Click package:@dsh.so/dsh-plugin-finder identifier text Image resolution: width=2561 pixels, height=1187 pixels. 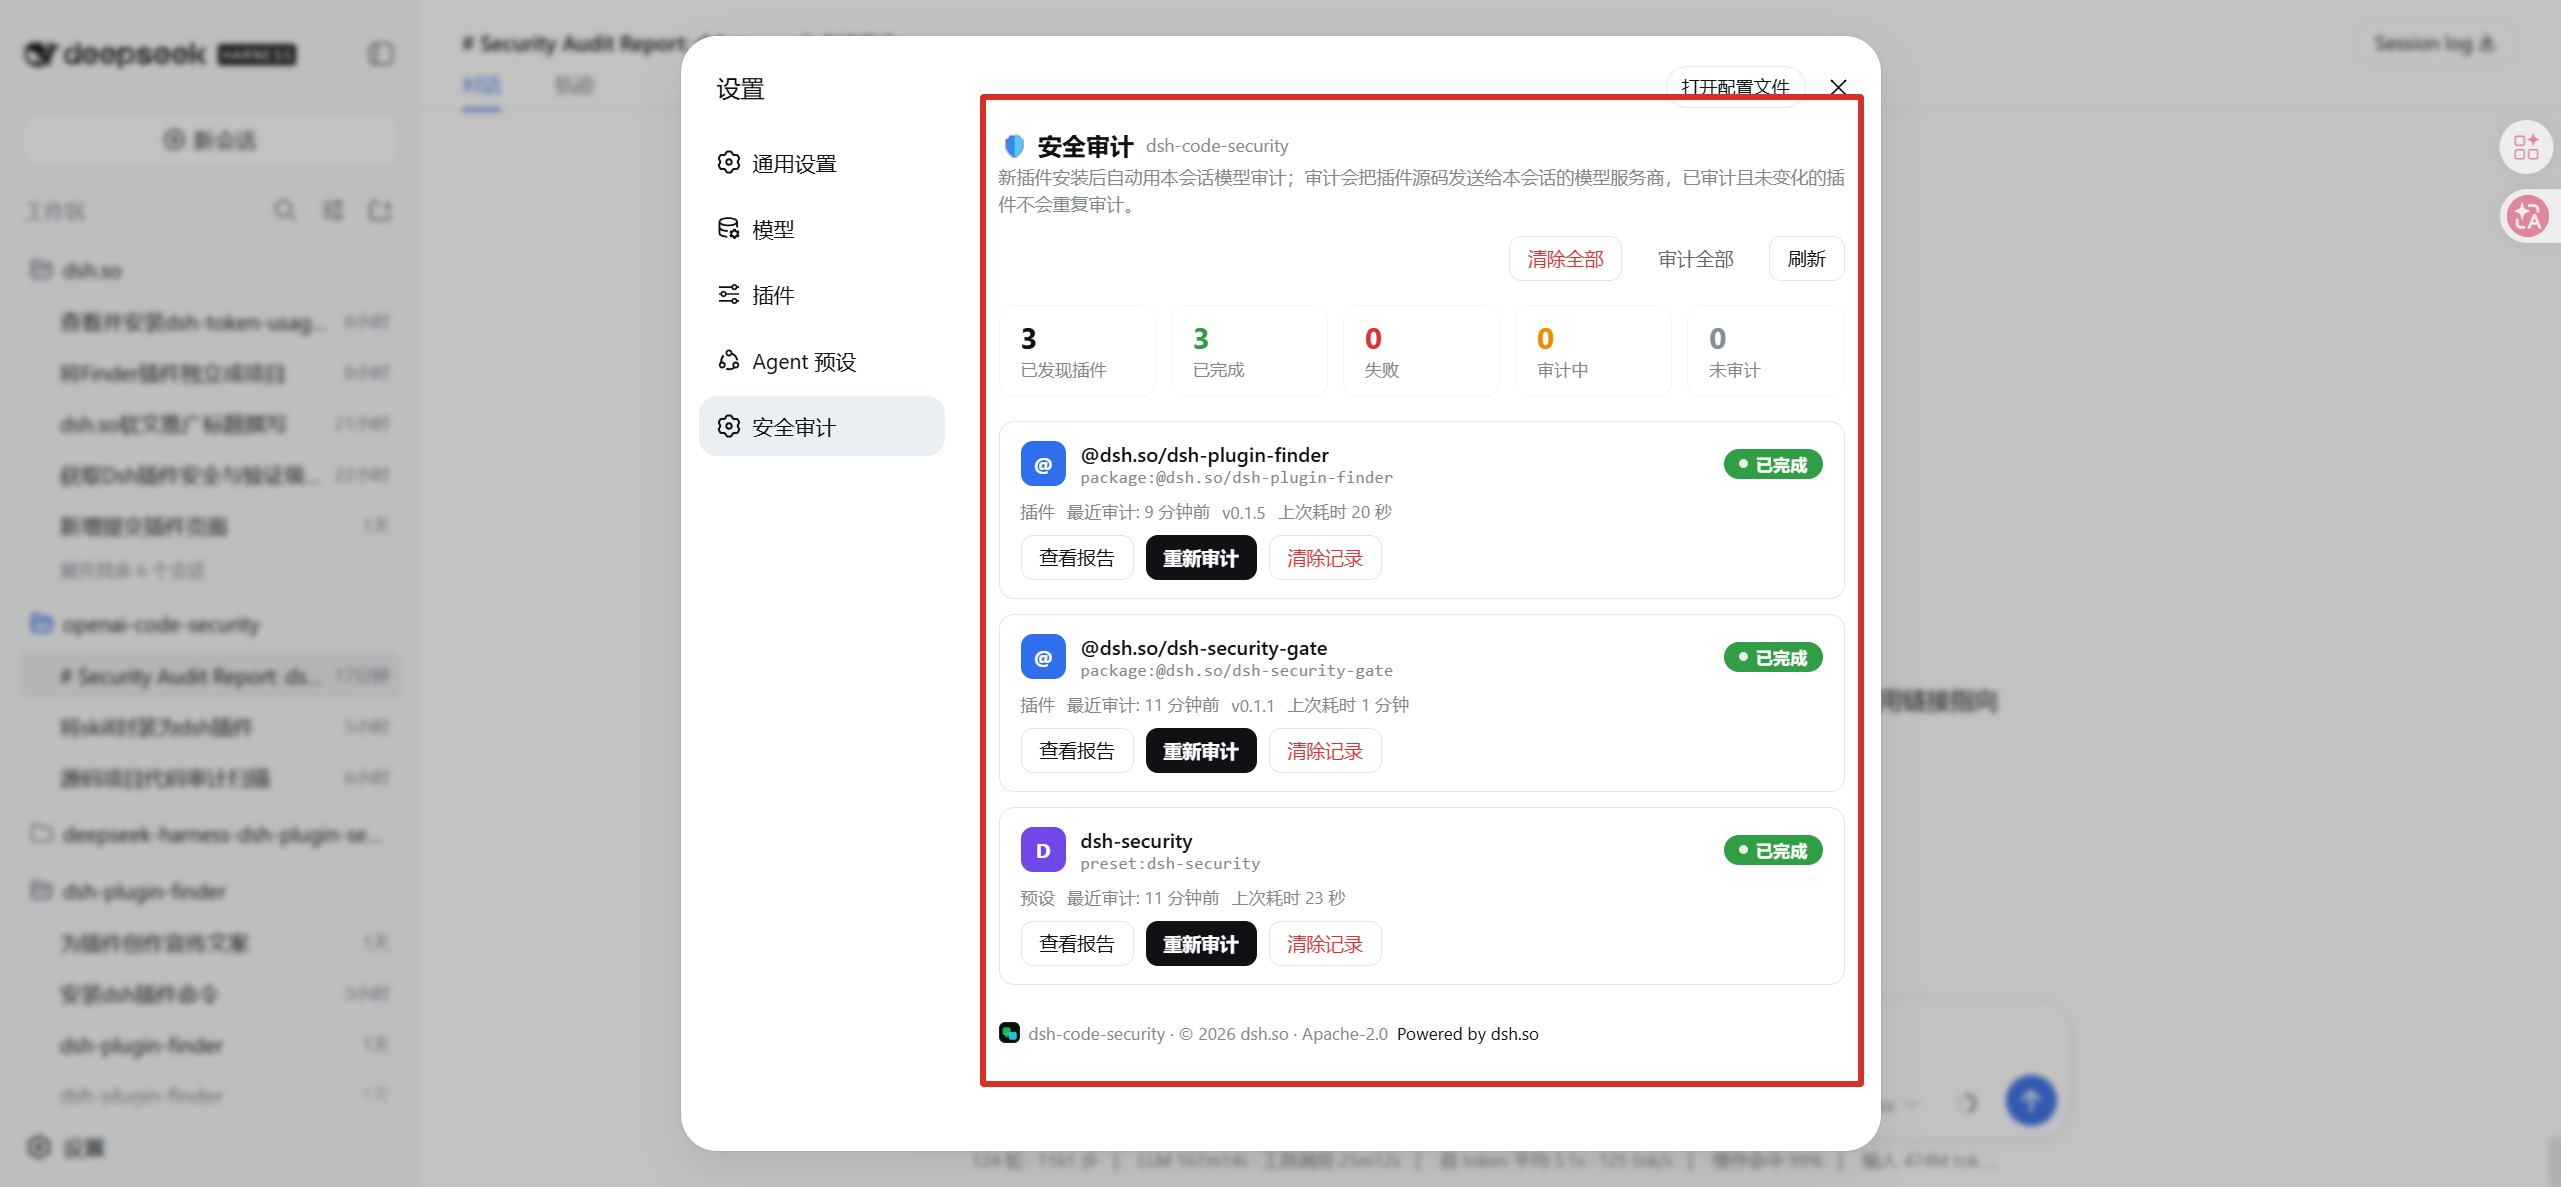[1236, 478]
